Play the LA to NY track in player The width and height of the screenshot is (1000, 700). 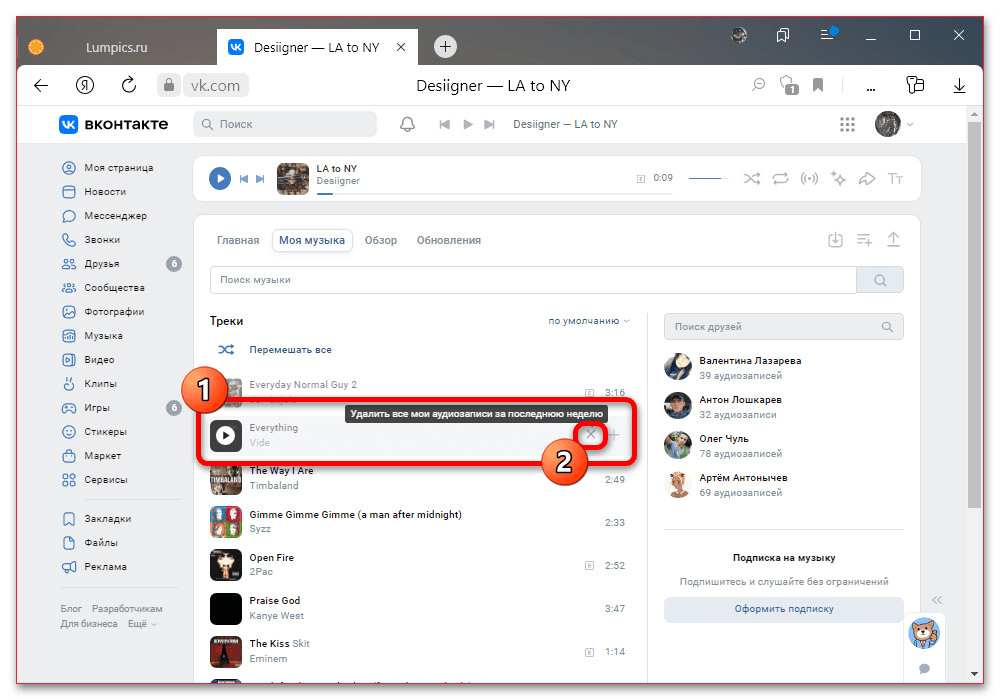coord(220,179)
